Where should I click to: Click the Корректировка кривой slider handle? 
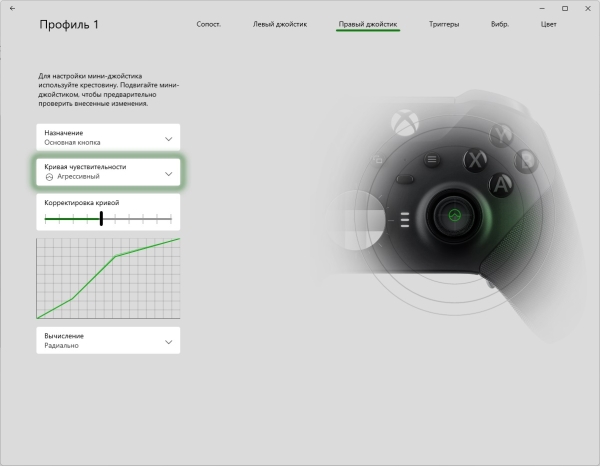[x=101, y=218]
